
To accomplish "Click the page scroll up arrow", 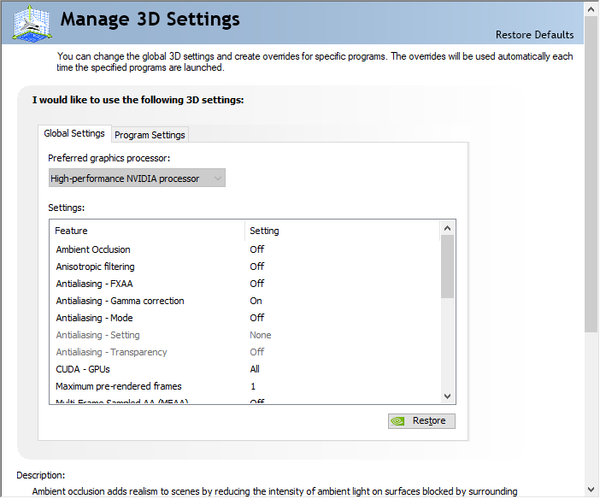I will [591, 10].
